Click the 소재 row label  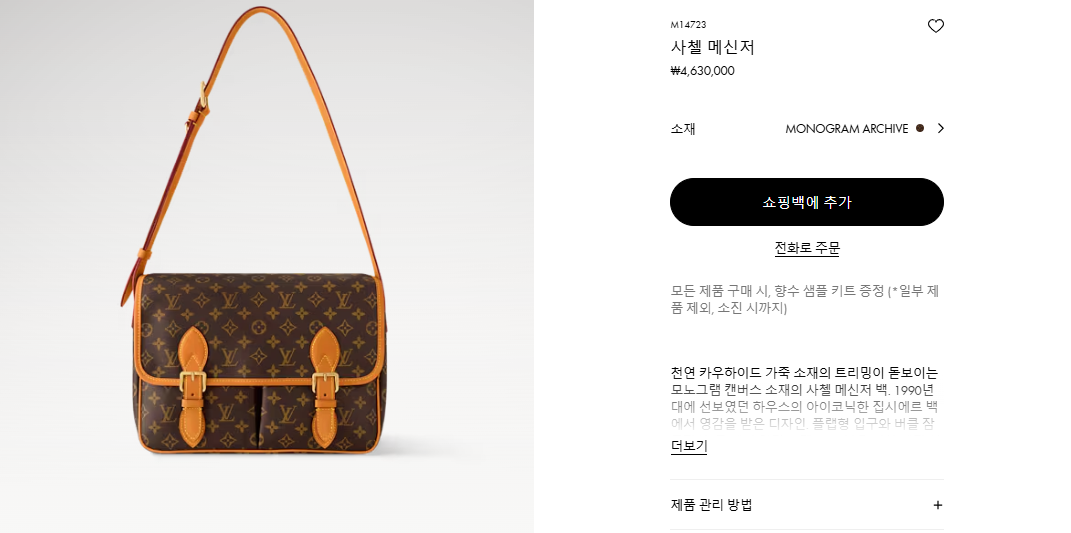(x=682, y=128)
